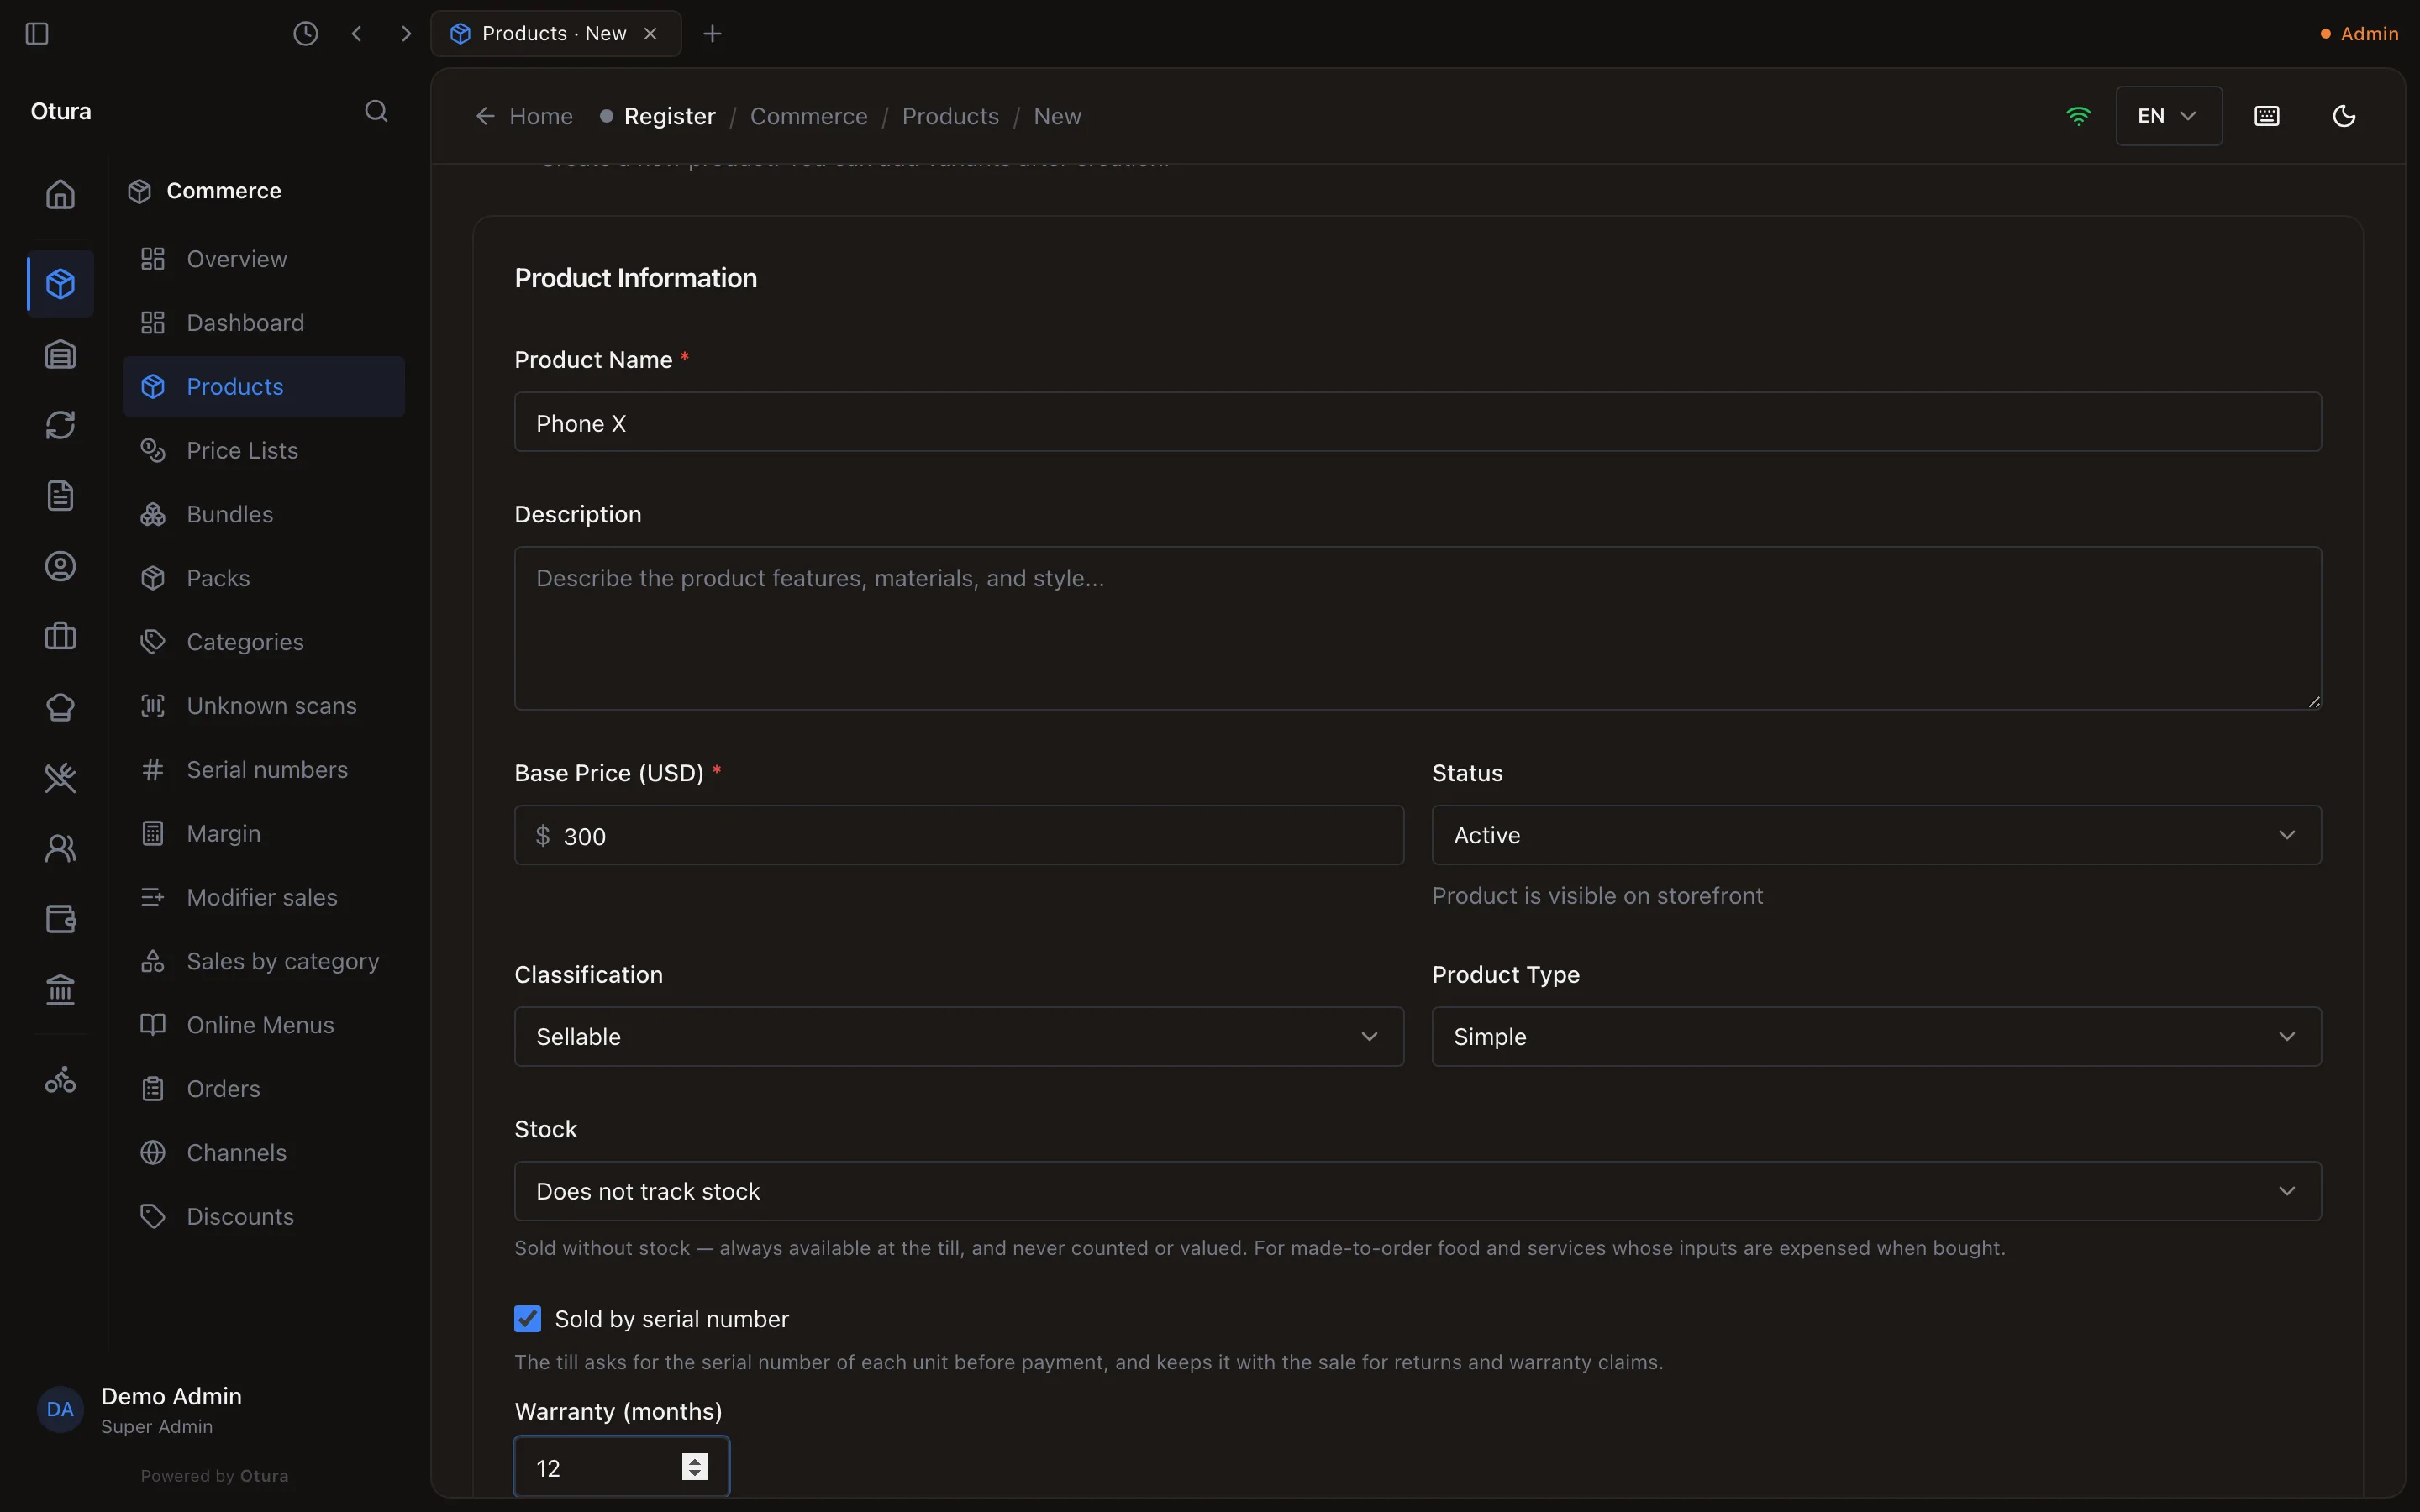Screen dimensions: 2420x1512
Task: Open the refresh arrows rail icon
Action: (60, 425)
